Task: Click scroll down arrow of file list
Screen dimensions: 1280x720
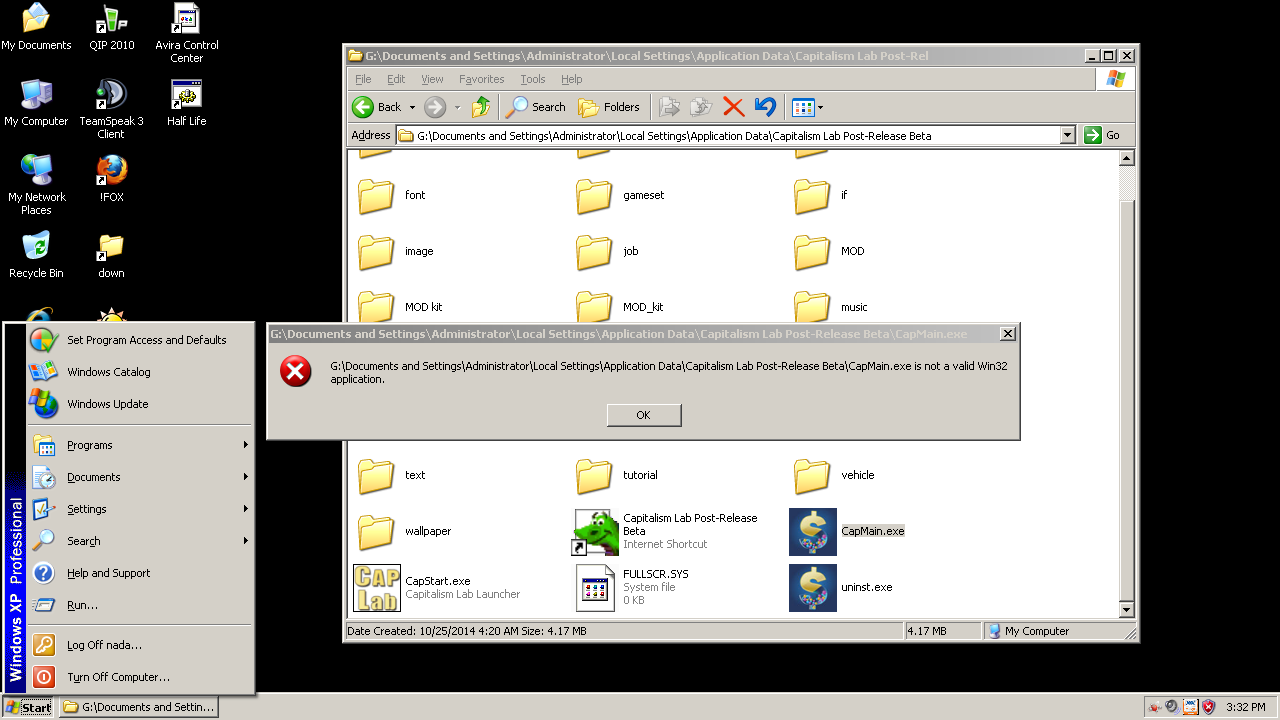Action: tap(1127, 610)
